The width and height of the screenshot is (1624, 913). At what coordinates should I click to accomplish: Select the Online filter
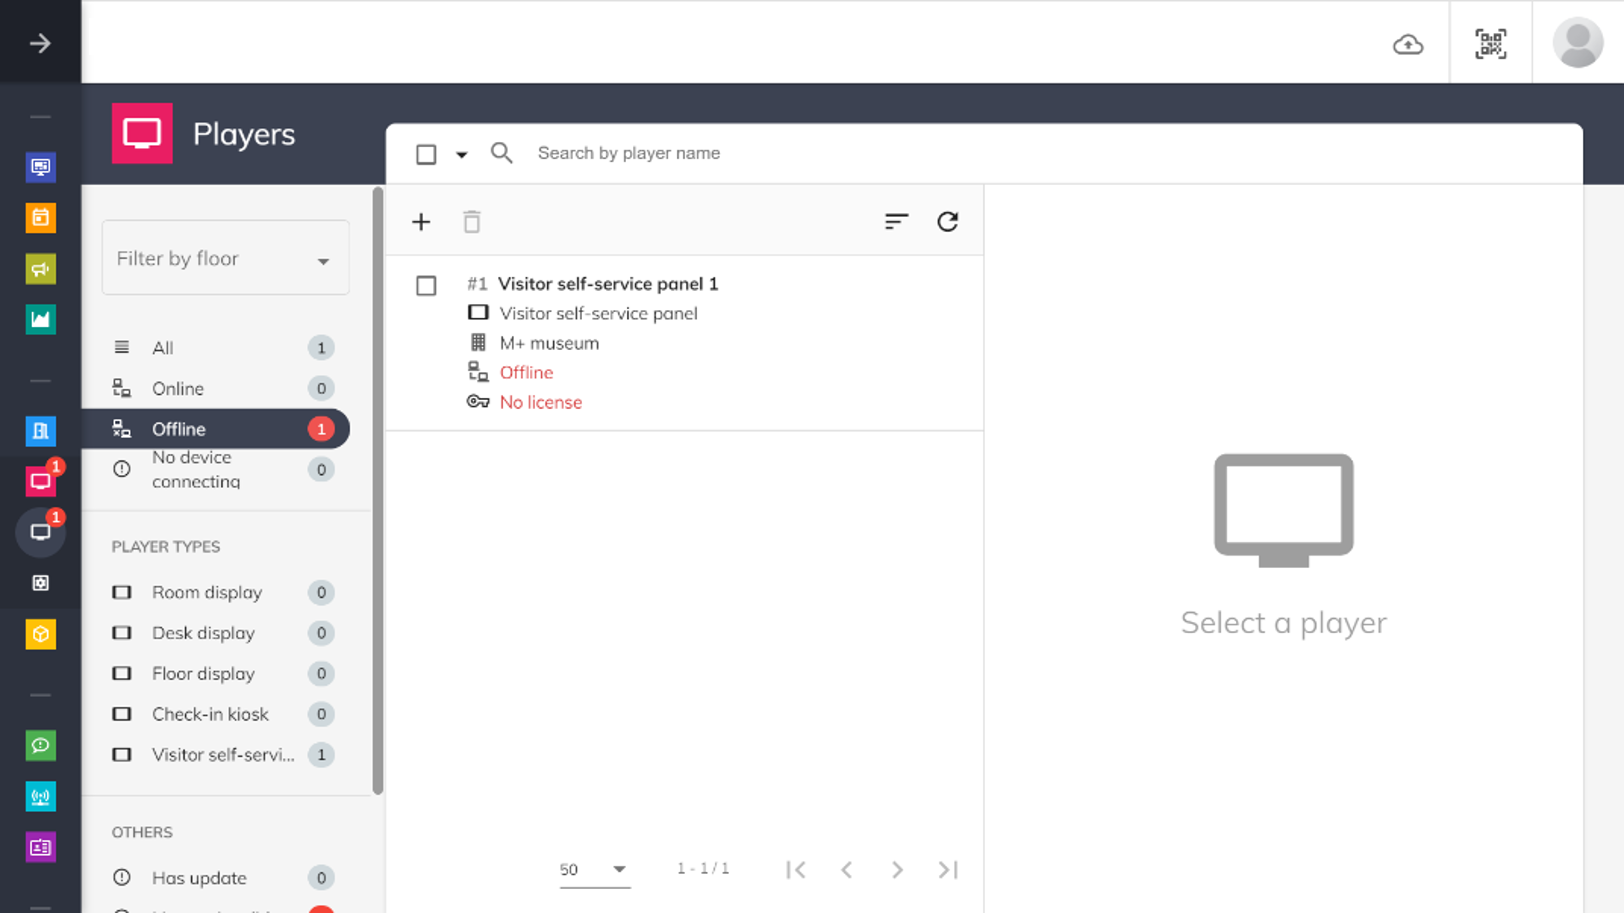[x=178, y=389]
